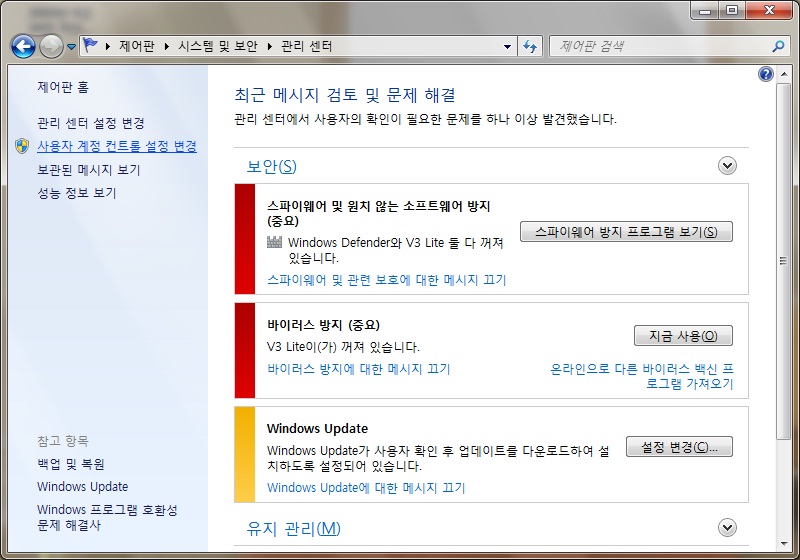Click the UAC shield icon in sidebar
Image resolution: width=800 pixels, height=560 pixels.
[22, 146]
